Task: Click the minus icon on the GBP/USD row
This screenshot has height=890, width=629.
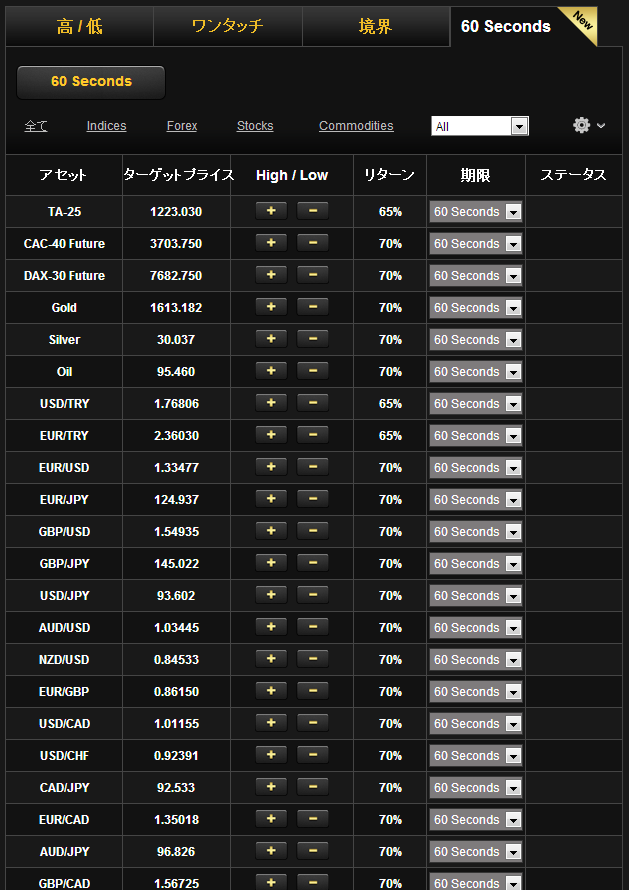Action: tap(313, 531)
